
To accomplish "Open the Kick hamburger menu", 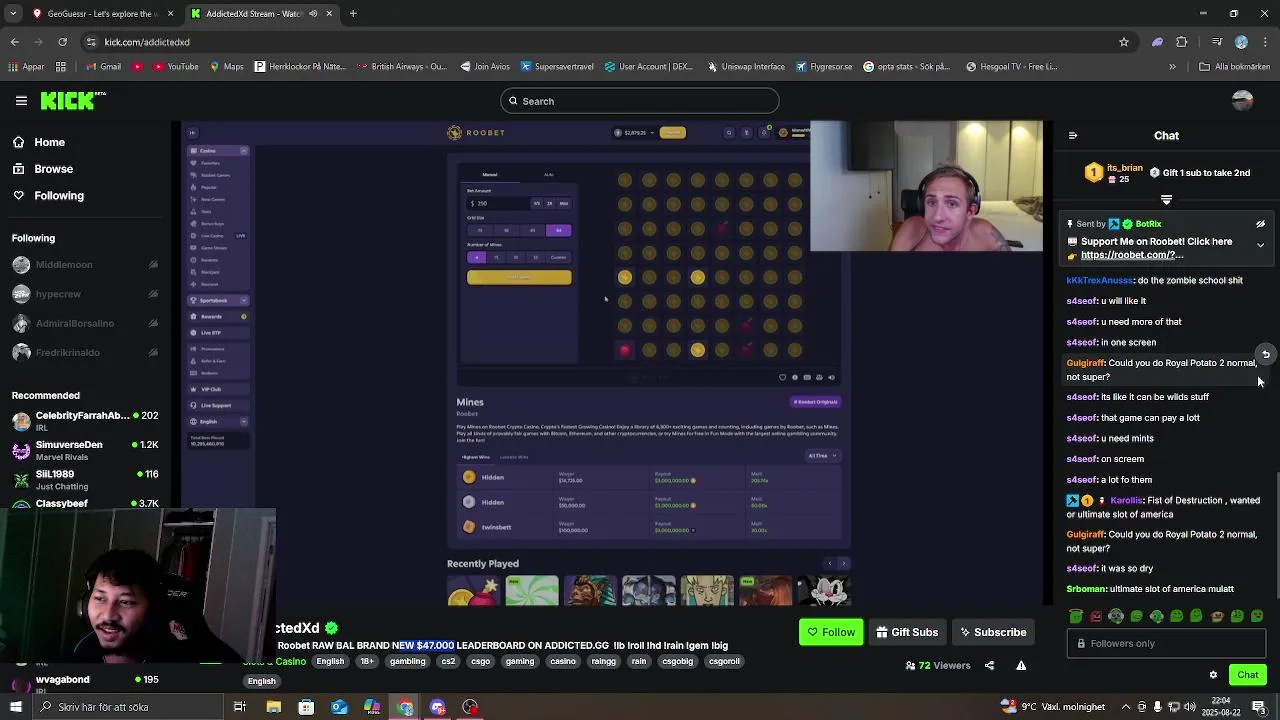I will 21,101.
